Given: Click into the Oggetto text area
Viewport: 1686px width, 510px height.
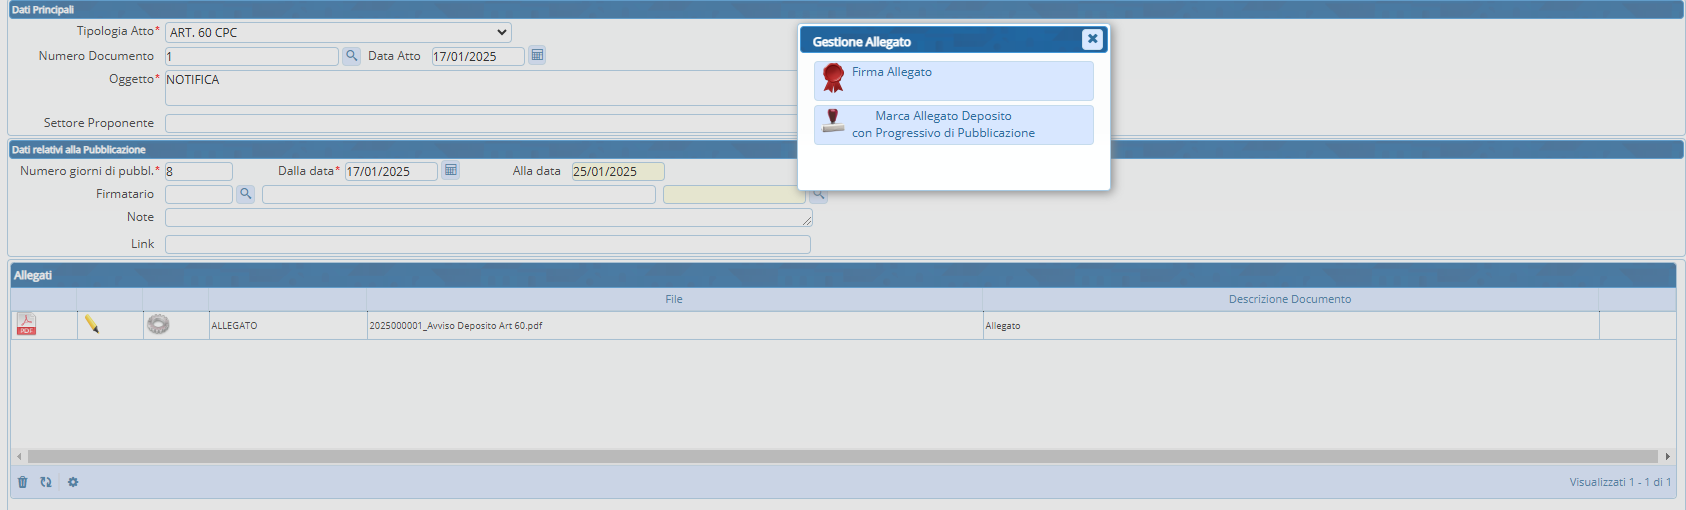Looking at the screenshot, I should click(481, 88).
